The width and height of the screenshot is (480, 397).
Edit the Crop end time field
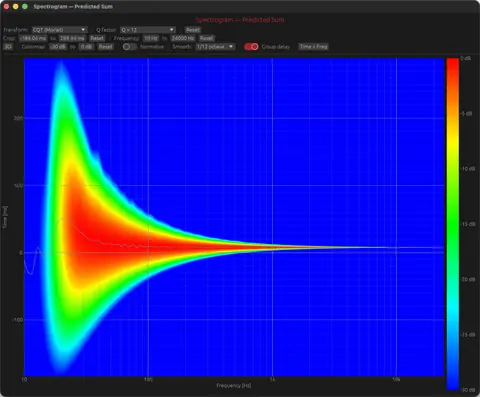pos(72,38)
